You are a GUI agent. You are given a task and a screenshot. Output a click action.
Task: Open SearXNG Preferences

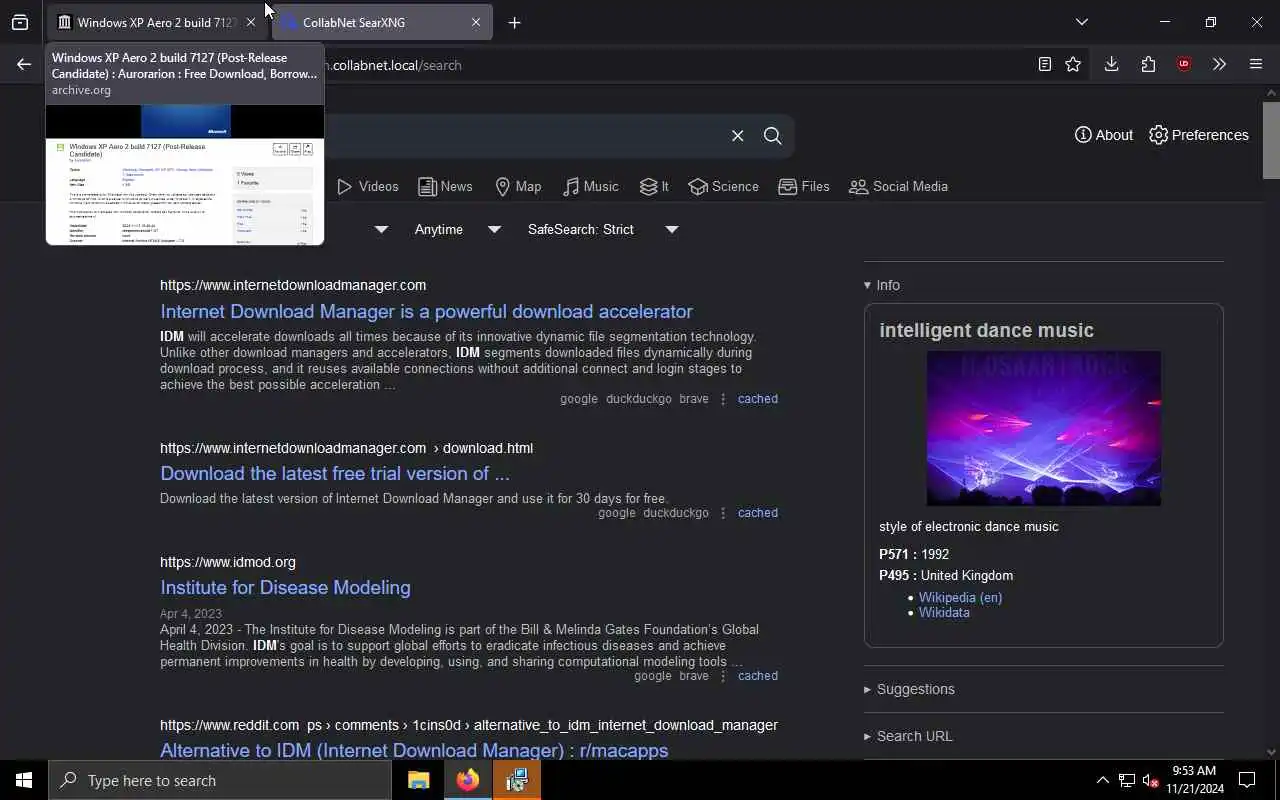click(x=1199, y=135)
